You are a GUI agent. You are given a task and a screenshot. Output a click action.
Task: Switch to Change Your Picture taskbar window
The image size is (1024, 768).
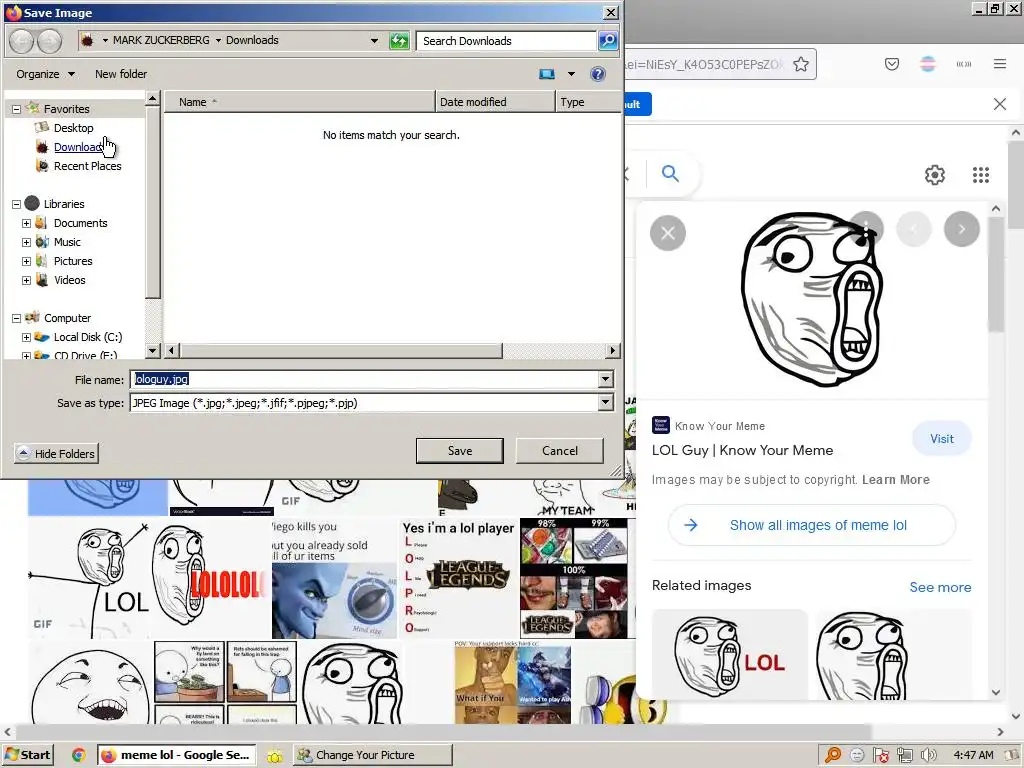click(x=372, y=755)
